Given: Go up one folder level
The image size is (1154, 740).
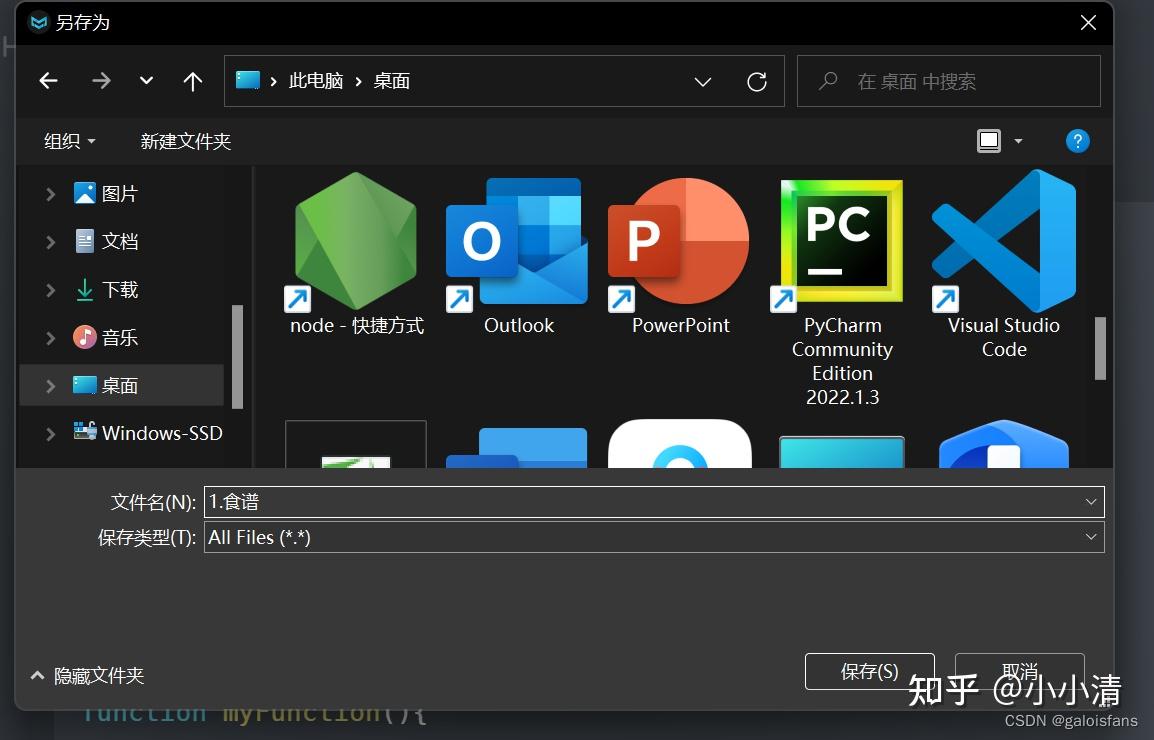Looking at the screenshot, I should point(193,81).
